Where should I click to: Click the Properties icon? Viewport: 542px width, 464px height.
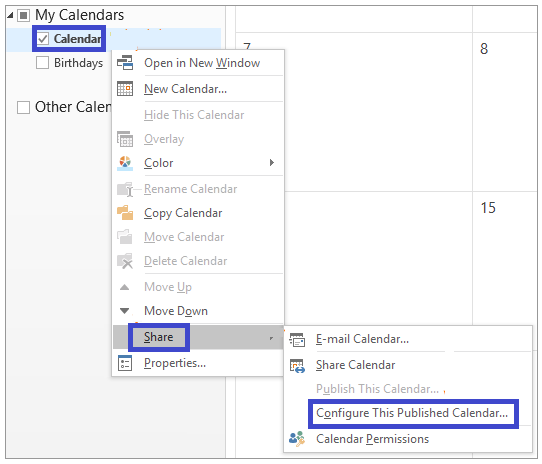tap(125, 363)
